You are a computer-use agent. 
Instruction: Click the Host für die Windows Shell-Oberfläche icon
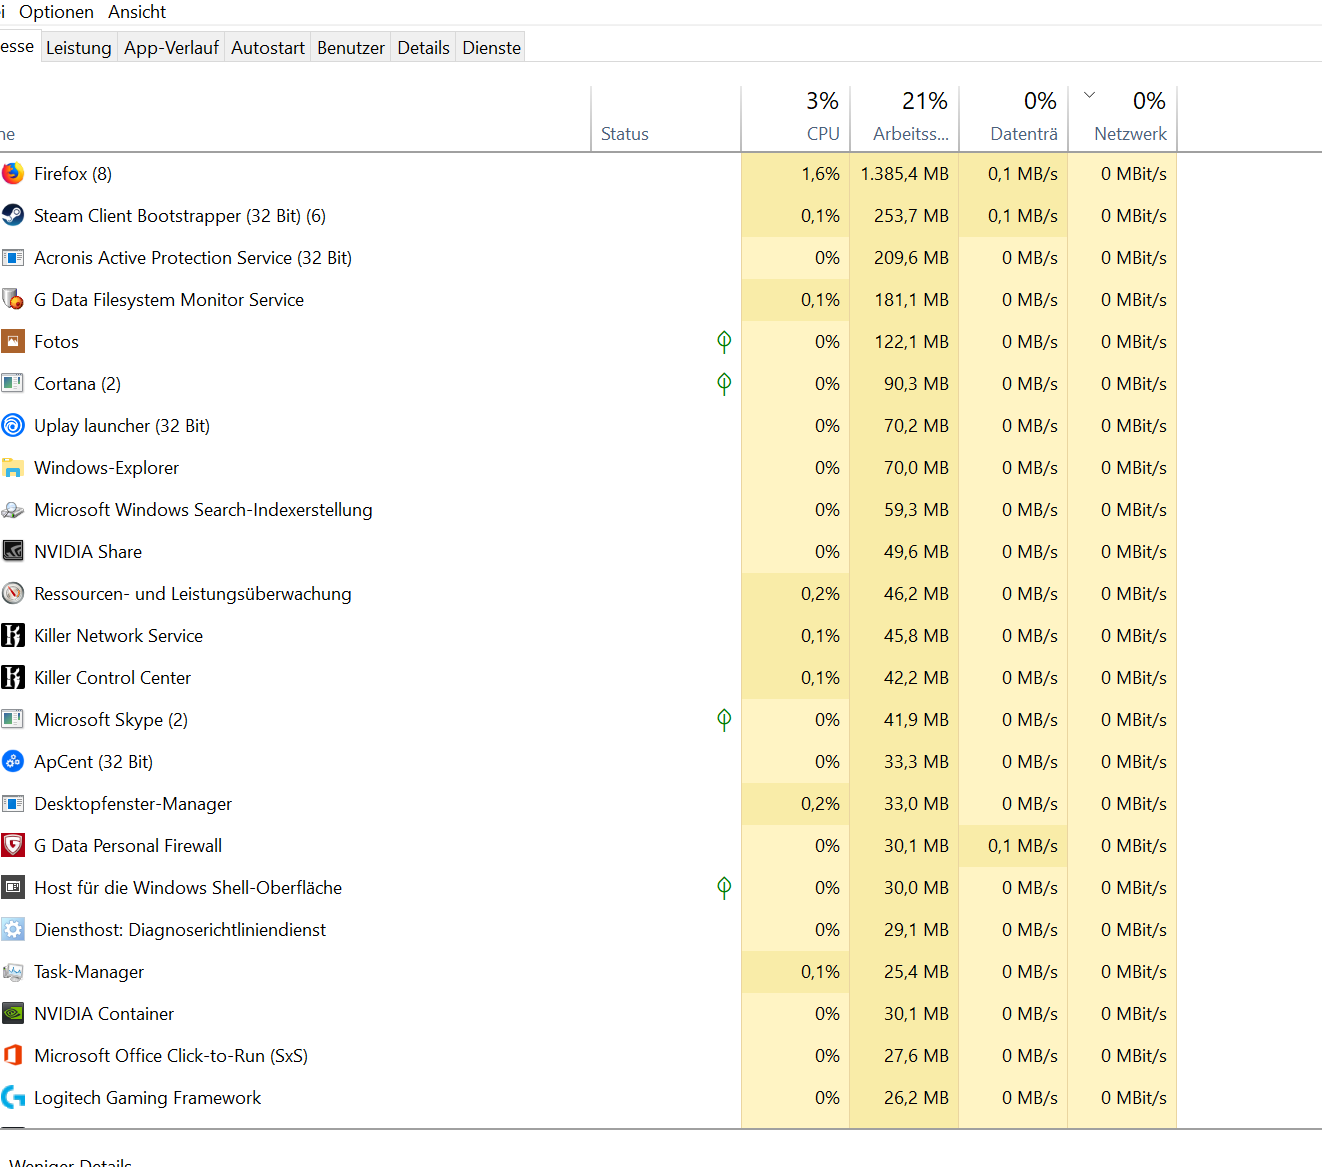tap(13, 888)
